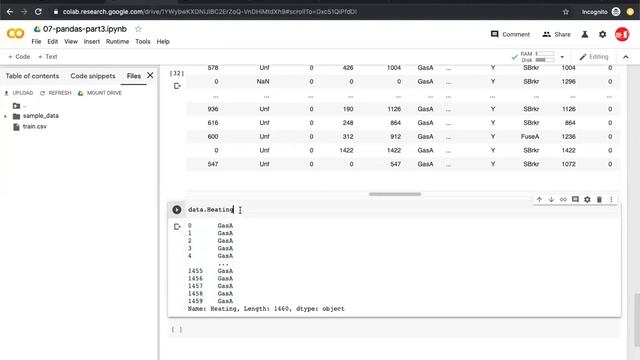
Task: Click MOUNT DRIVE button
Action: click(100, 93)
